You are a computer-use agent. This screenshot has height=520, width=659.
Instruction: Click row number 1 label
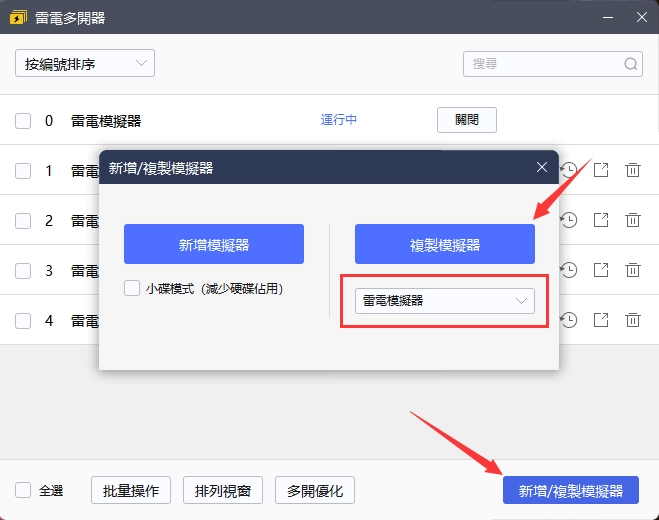click(x=49, y=171)
